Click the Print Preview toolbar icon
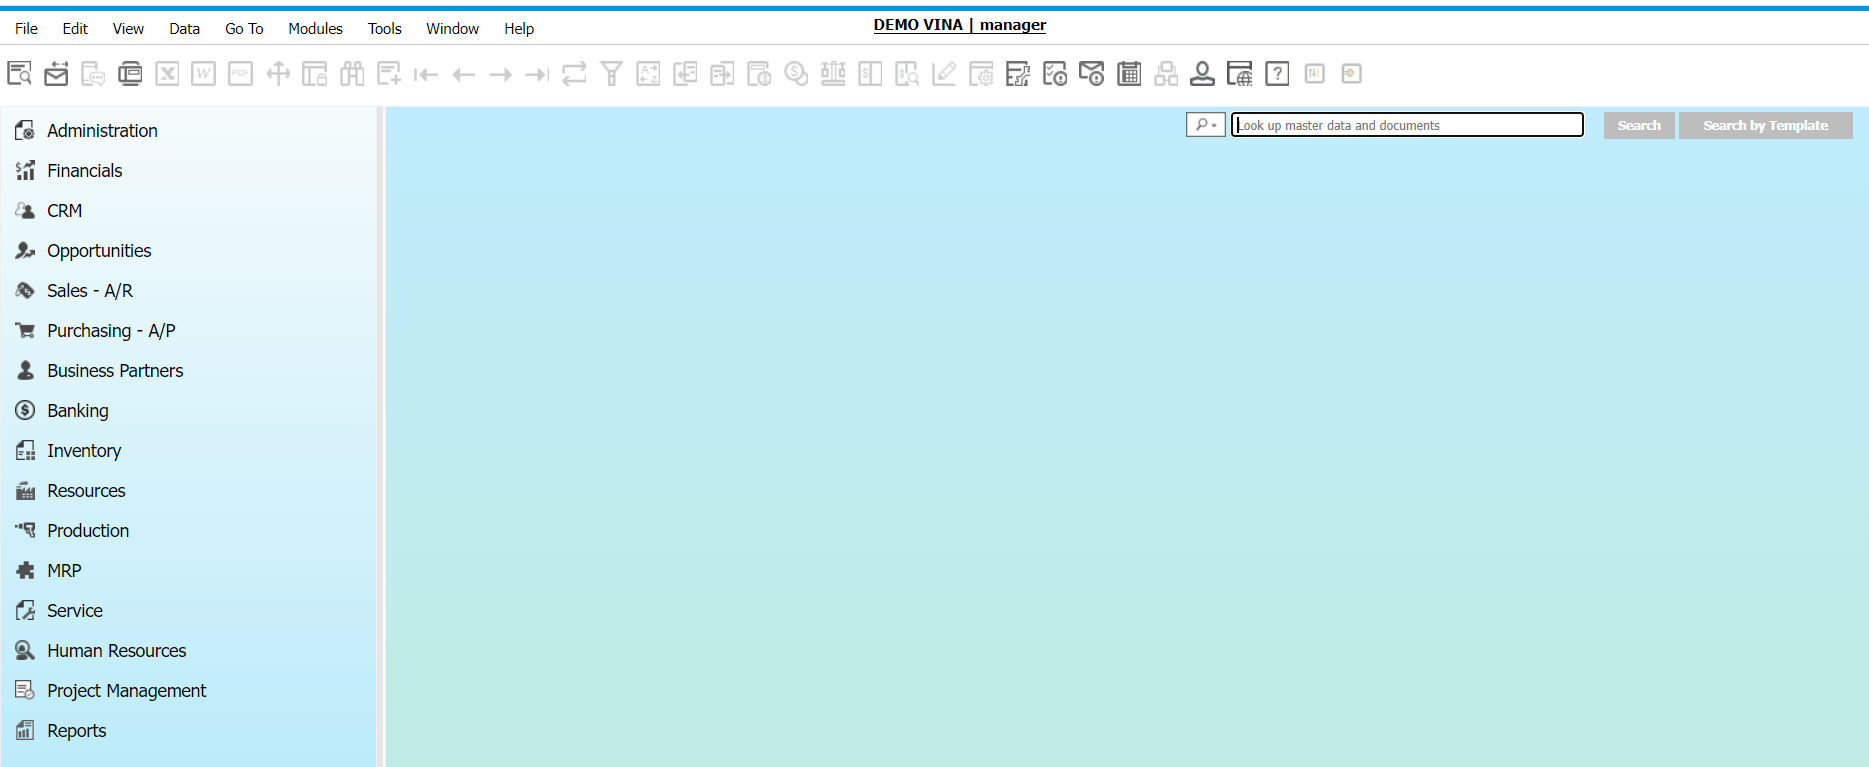 pos(19,73)
